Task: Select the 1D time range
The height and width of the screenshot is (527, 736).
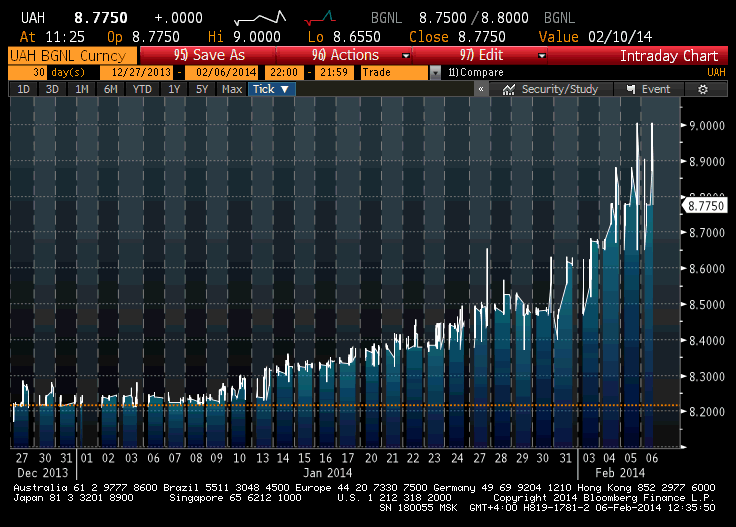Action: pyautogui.click(x=24, y=89)
